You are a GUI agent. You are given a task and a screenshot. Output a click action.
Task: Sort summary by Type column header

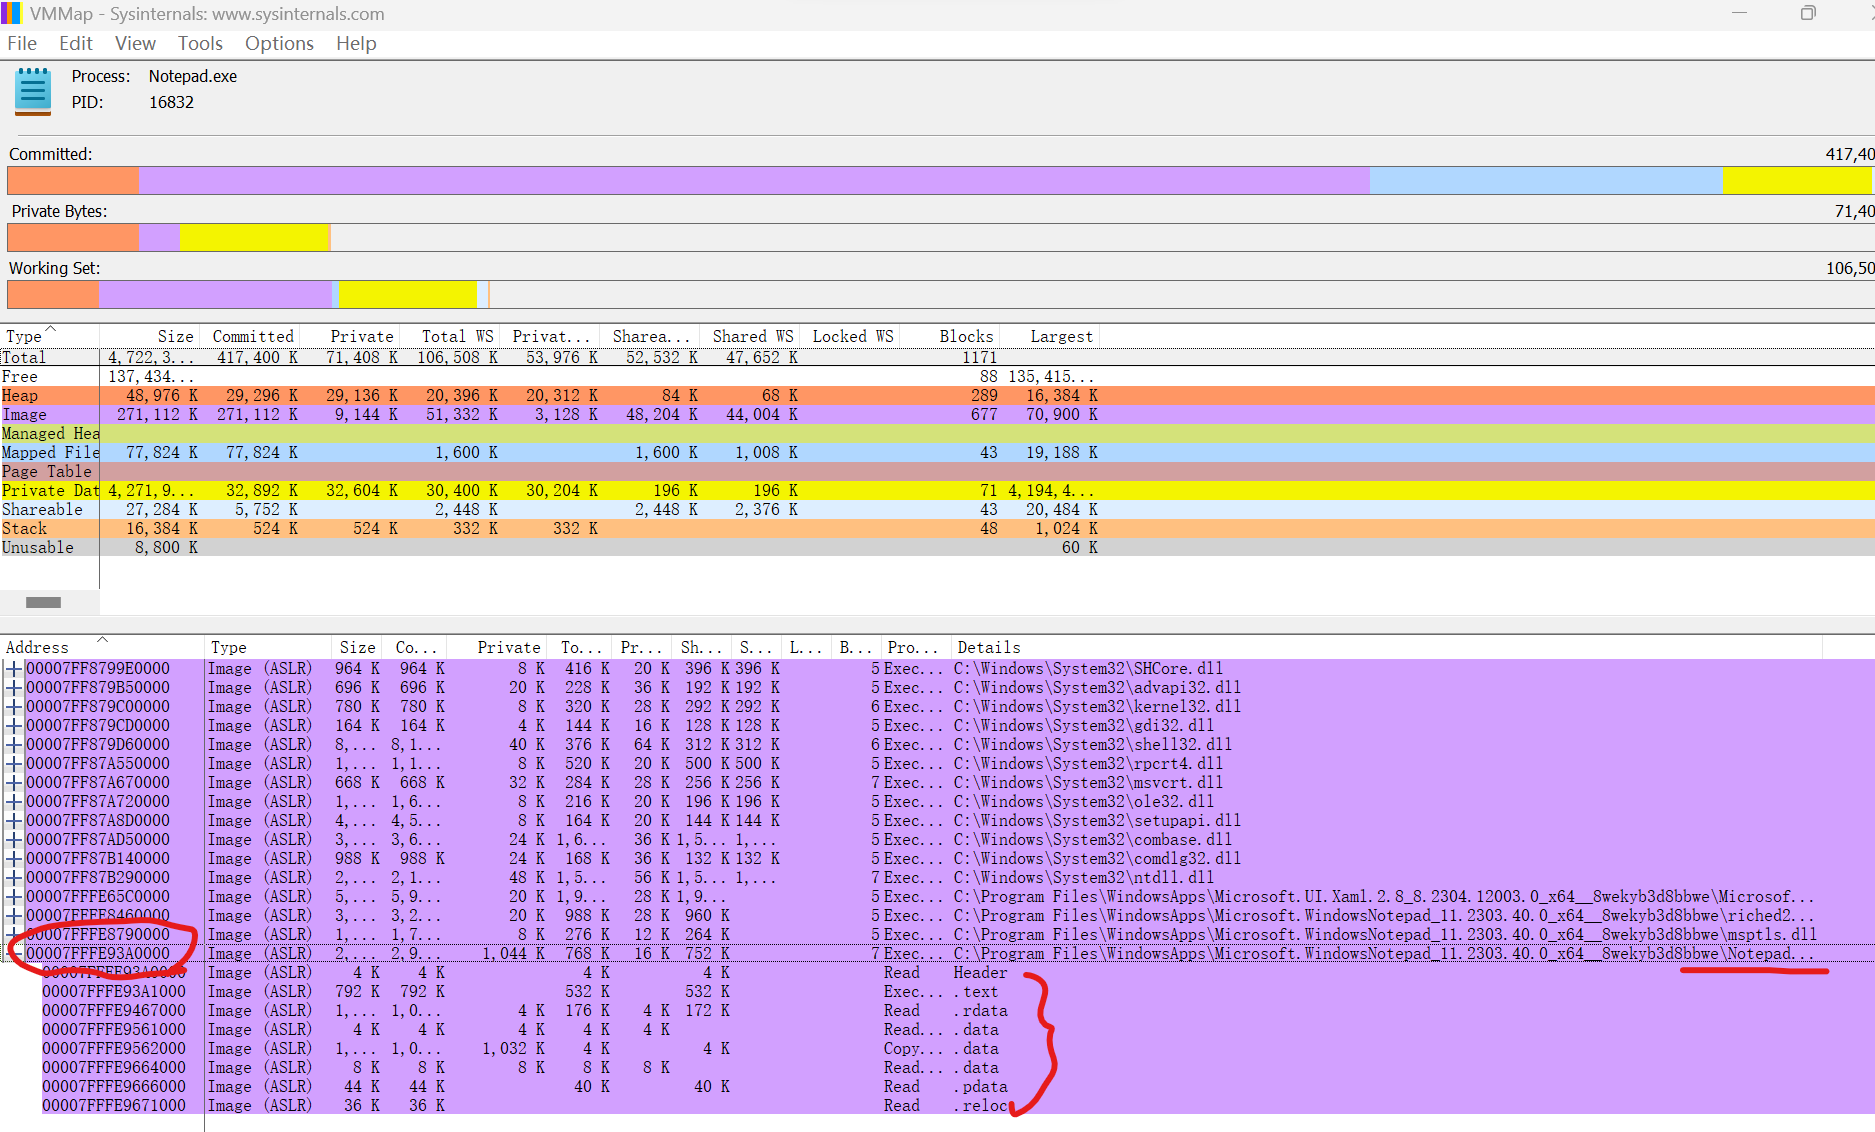click(49, 336)
